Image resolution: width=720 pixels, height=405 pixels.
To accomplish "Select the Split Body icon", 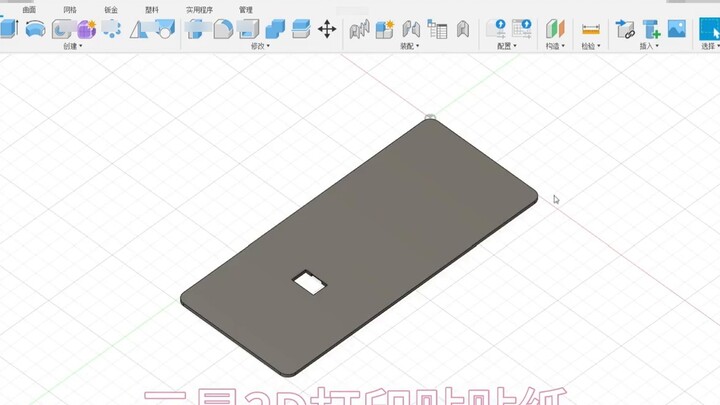I will point(301,29).
